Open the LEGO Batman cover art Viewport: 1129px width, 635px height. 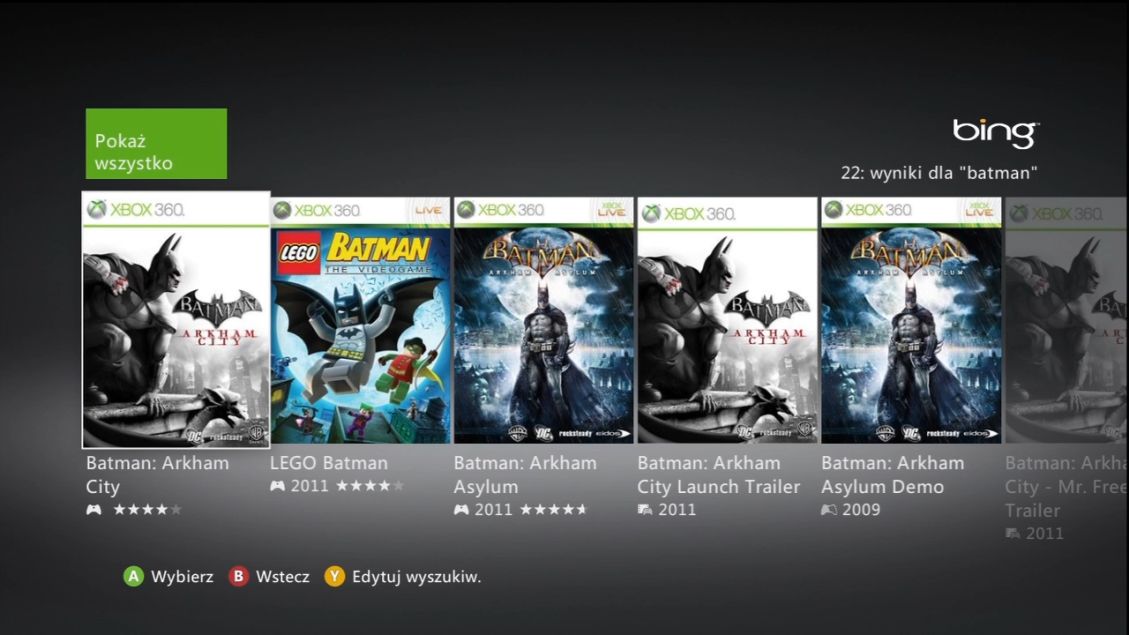(x=360, y=320)
